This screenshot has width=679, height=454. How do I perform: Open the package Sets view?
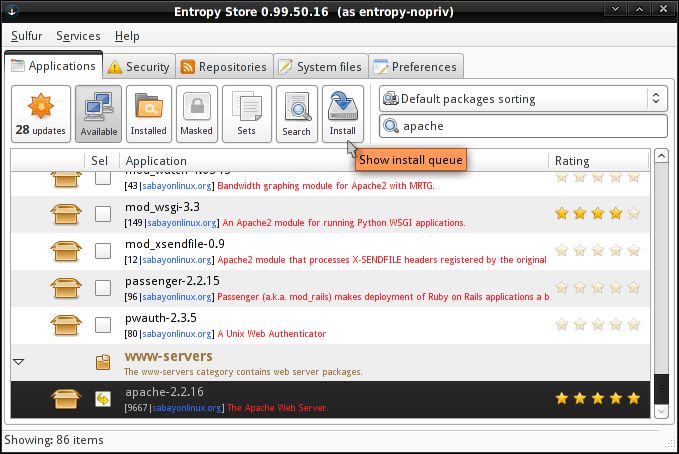(x=246, y=114)
